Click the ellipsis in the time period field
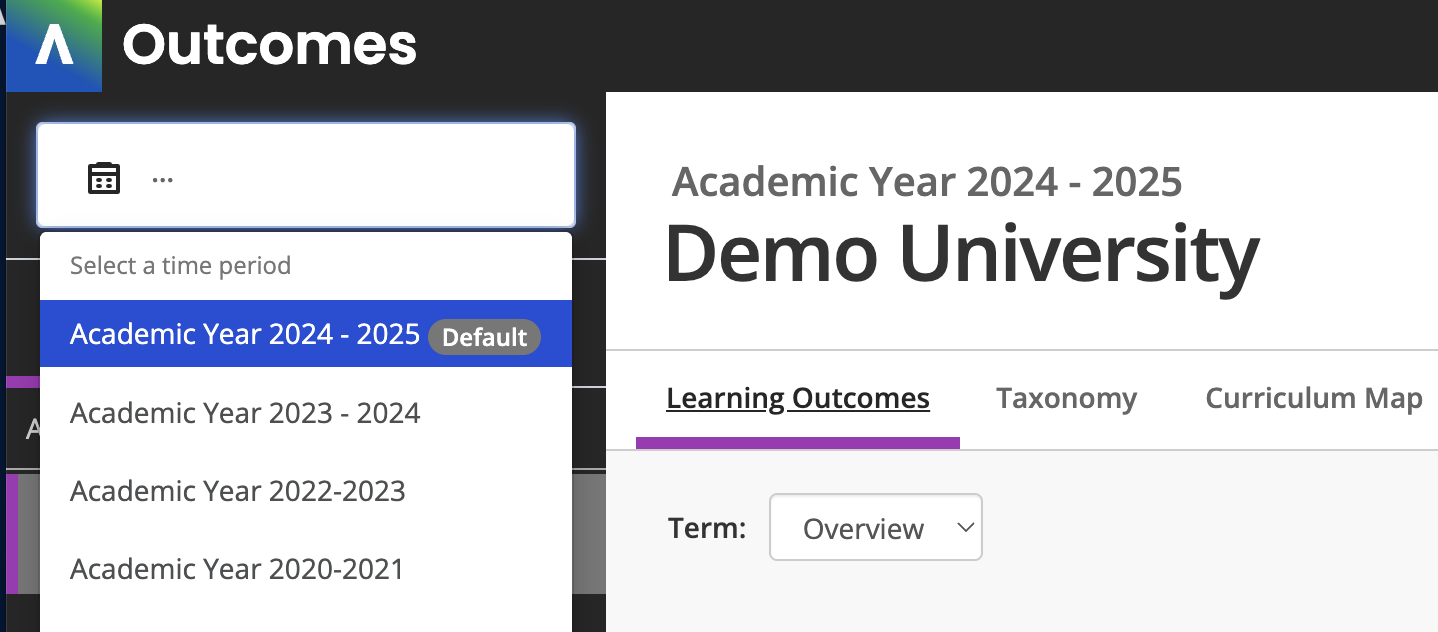This screenshot has height=632, width=1438. click(162, 180)
